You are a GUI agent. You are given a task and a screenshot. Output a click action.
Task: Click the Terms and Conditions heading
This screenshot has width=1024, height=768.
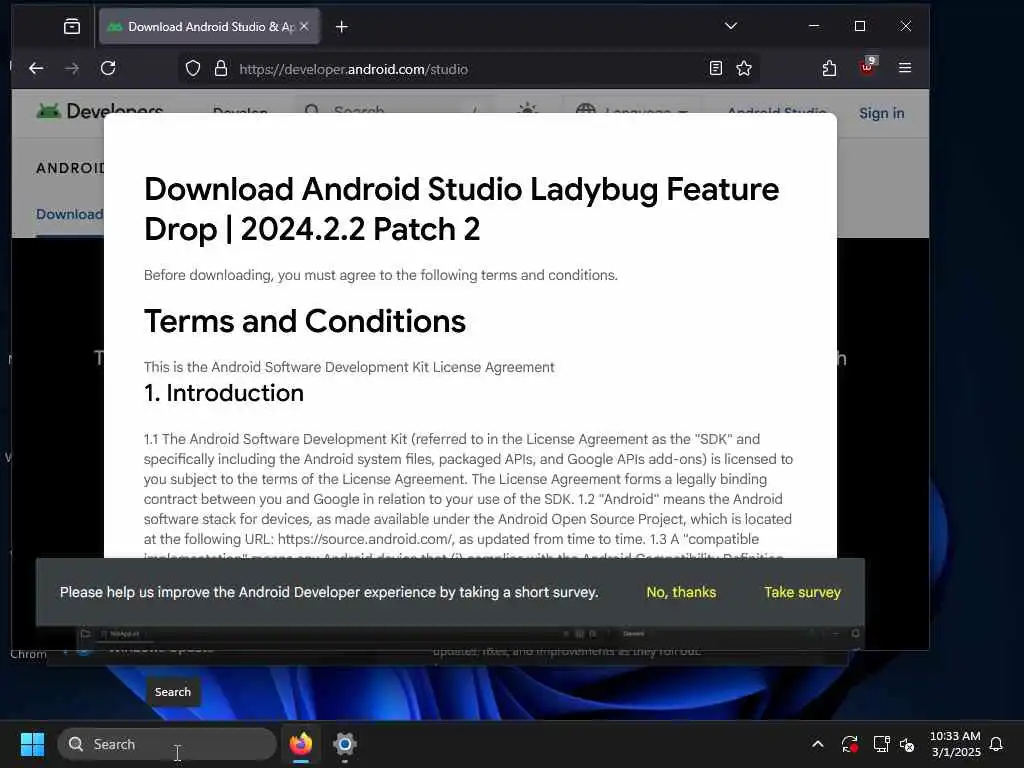pos(305,321)
